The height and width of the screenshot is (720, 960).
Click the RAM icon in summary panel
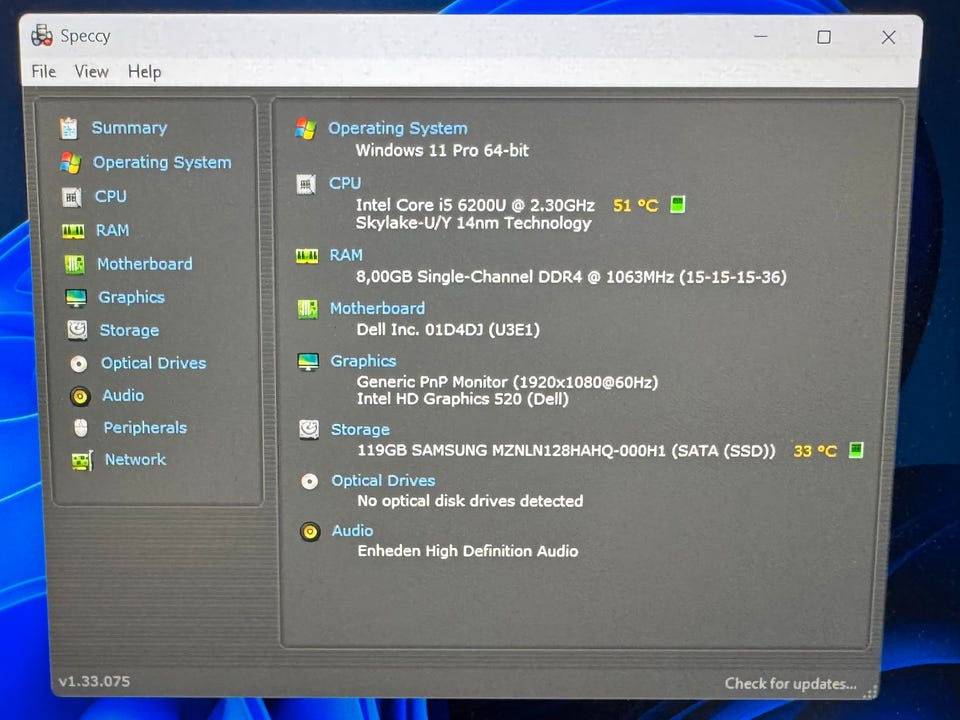click(307, 256)
